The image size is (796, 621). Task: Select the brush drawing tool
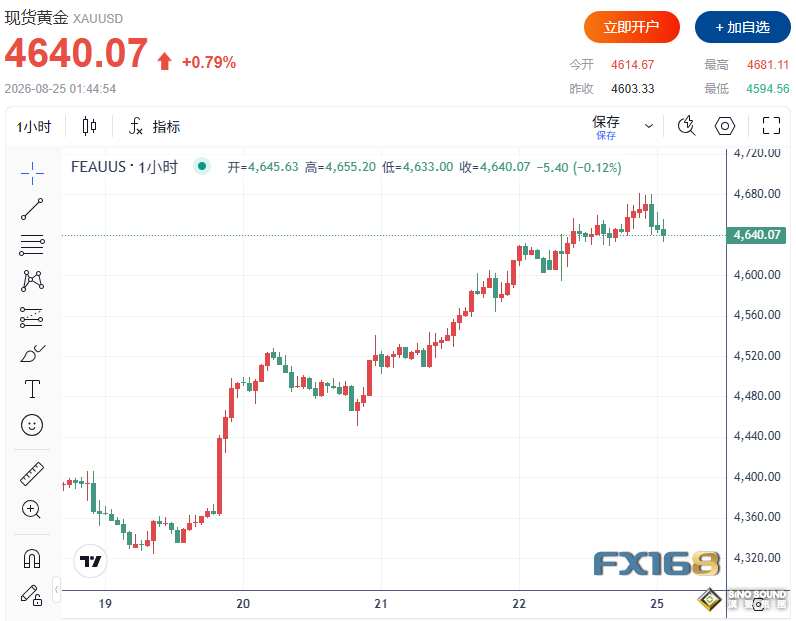[32, 353]
